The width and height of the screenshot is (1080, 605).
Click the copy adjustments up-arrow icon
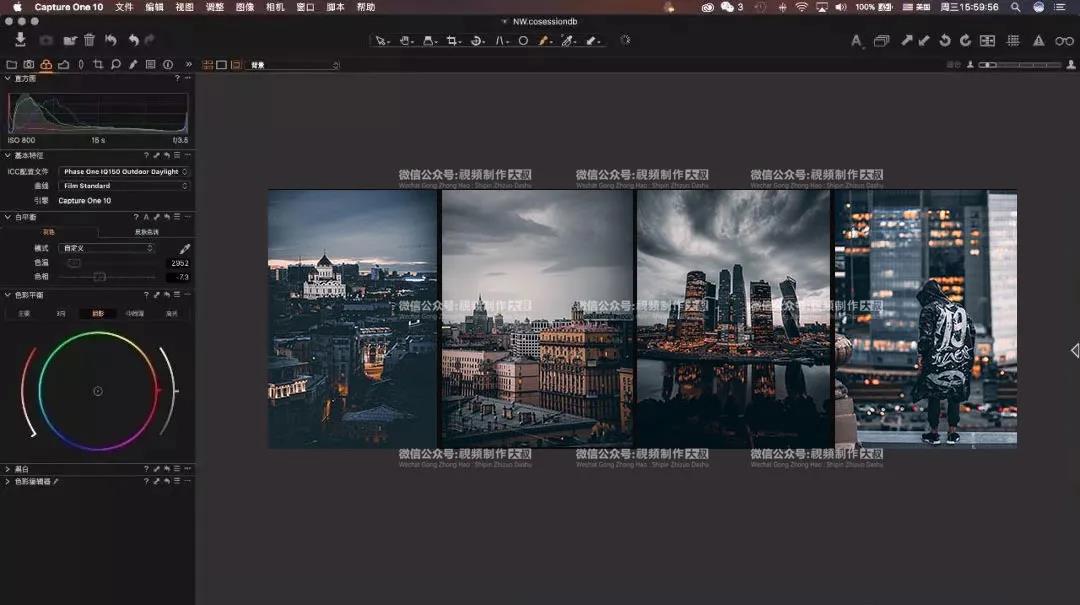[906, 41]
